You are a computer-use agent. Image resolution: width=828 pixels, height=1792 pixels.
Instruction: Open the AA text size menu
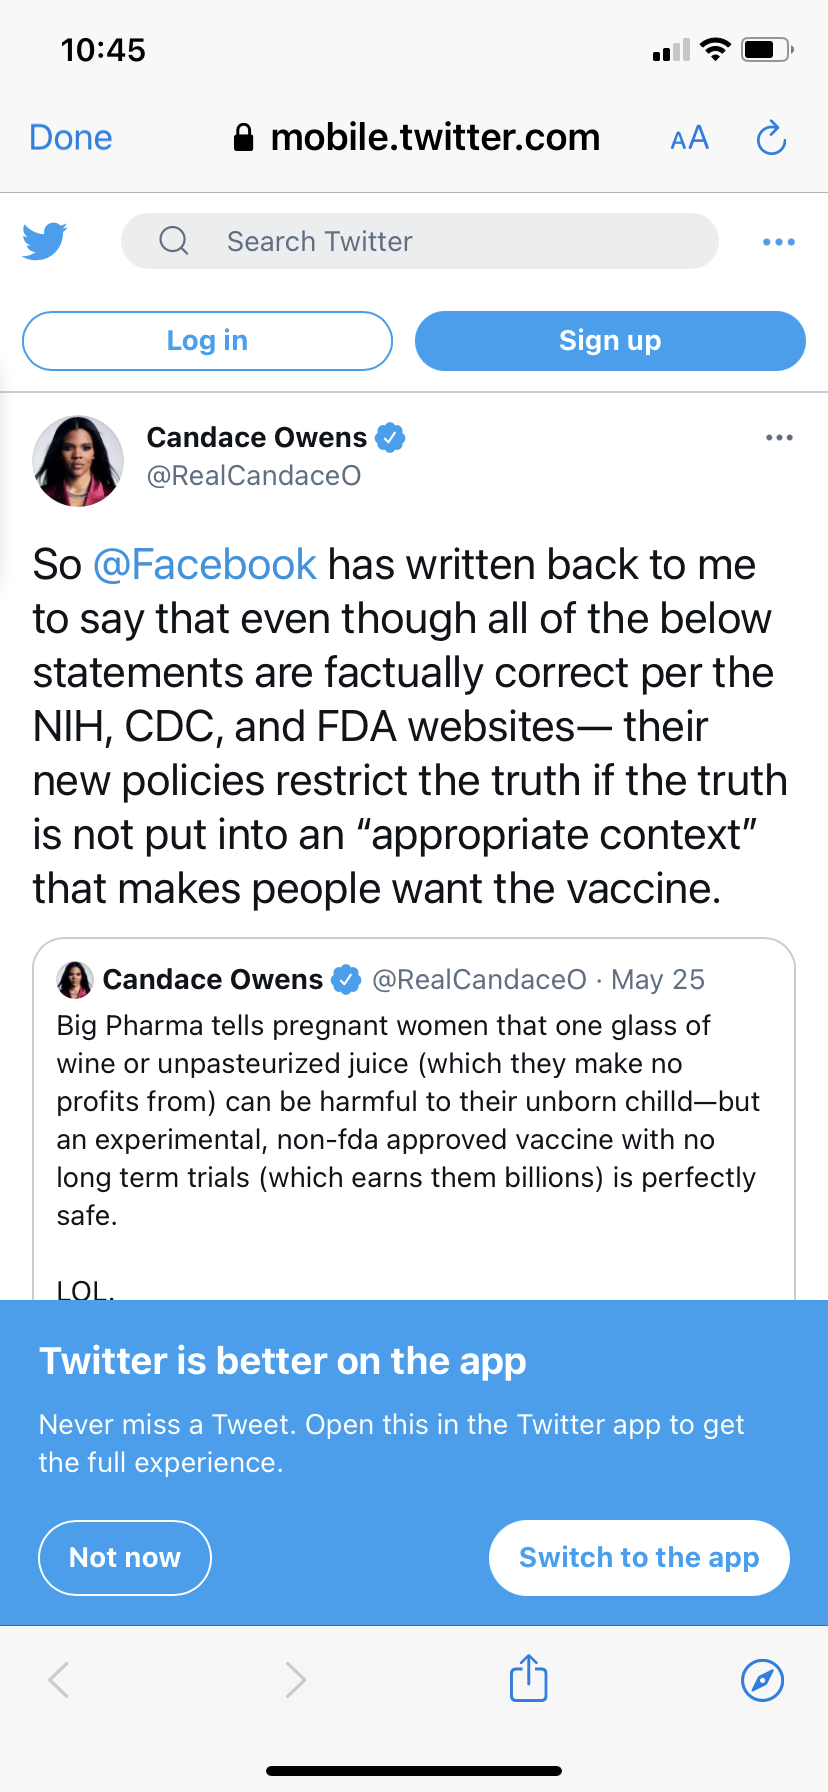point(689,138)
